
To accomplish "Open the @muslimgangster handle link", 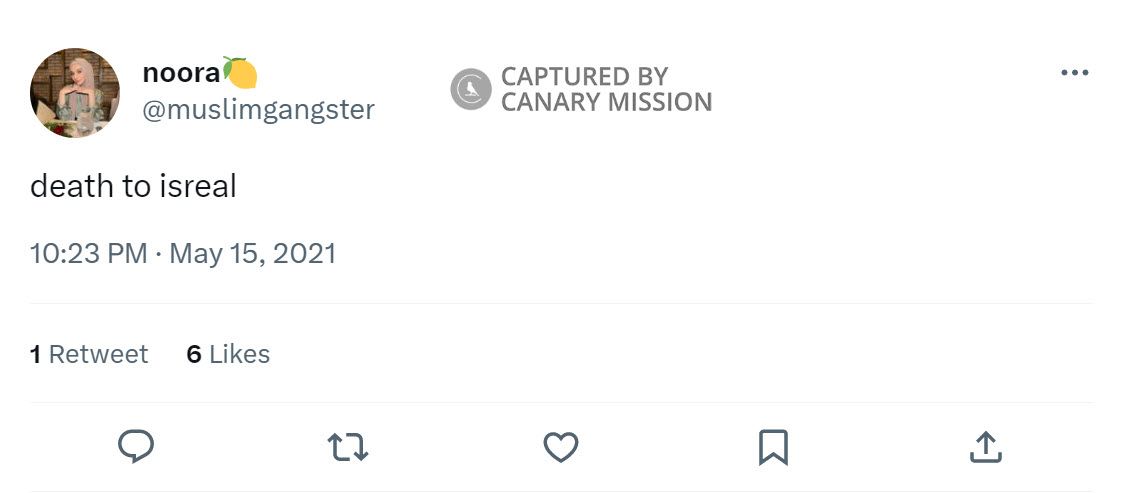I will pos(258,109).
